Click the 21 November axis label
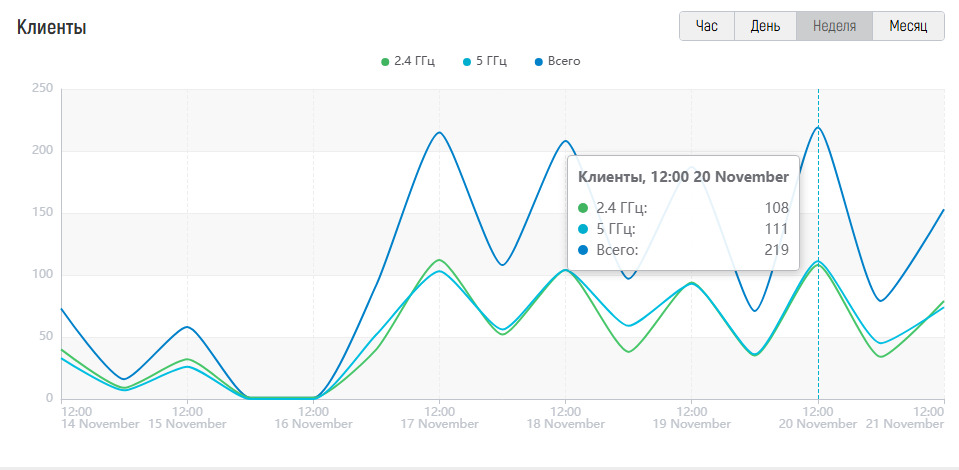 point(905,423)
